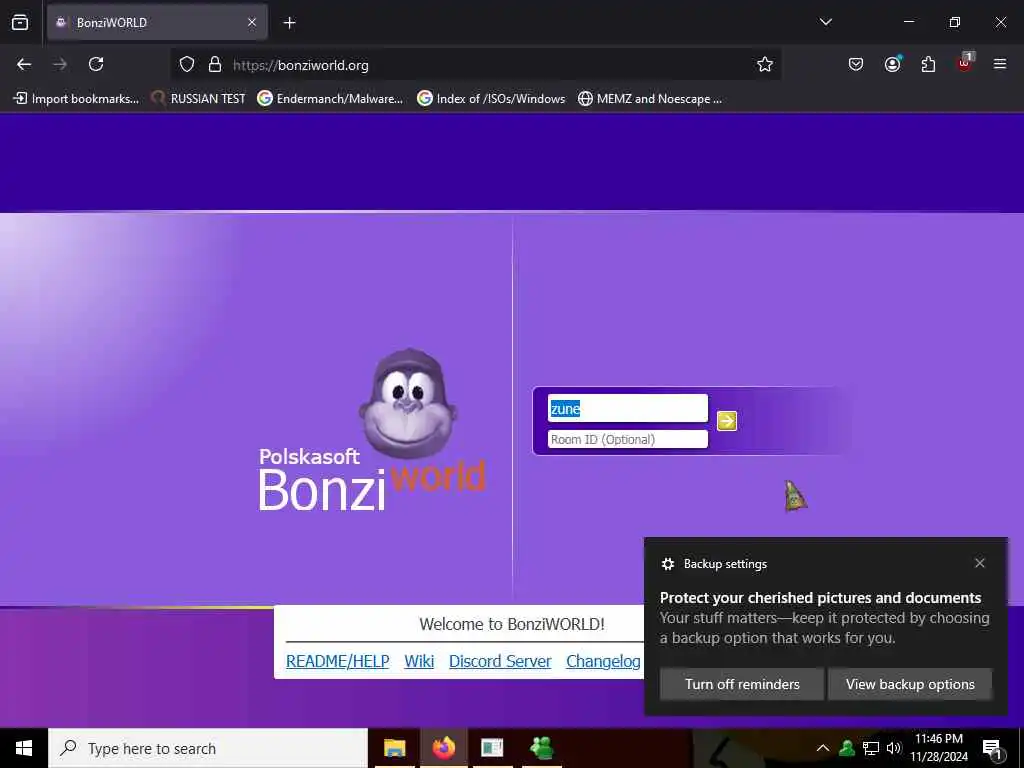Open the extensions puzzle icon

pyautogui.click(x=928, y=64)
